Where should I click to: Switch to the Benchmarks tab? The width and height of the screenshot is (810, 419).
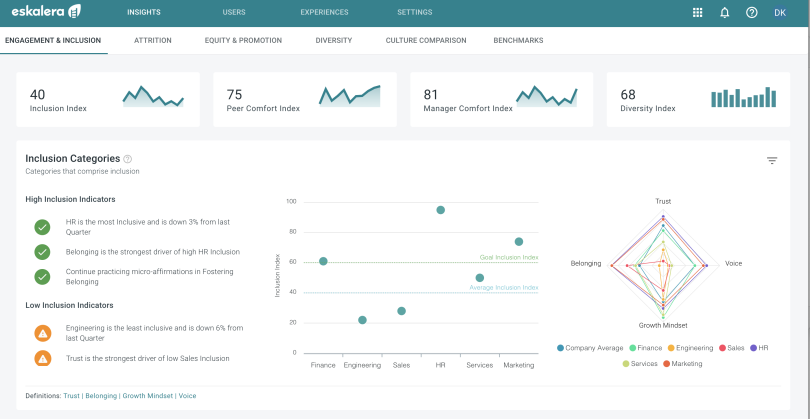click(x=518, y=40)
